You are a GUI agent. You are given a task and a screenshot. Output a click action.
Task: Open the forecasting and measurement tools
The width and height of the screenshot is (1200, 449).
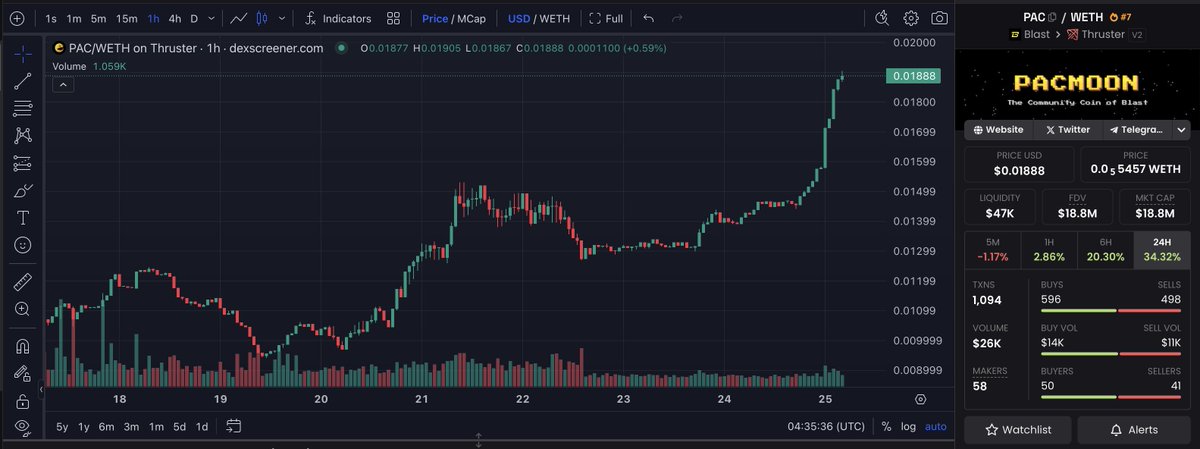(22, 163)
